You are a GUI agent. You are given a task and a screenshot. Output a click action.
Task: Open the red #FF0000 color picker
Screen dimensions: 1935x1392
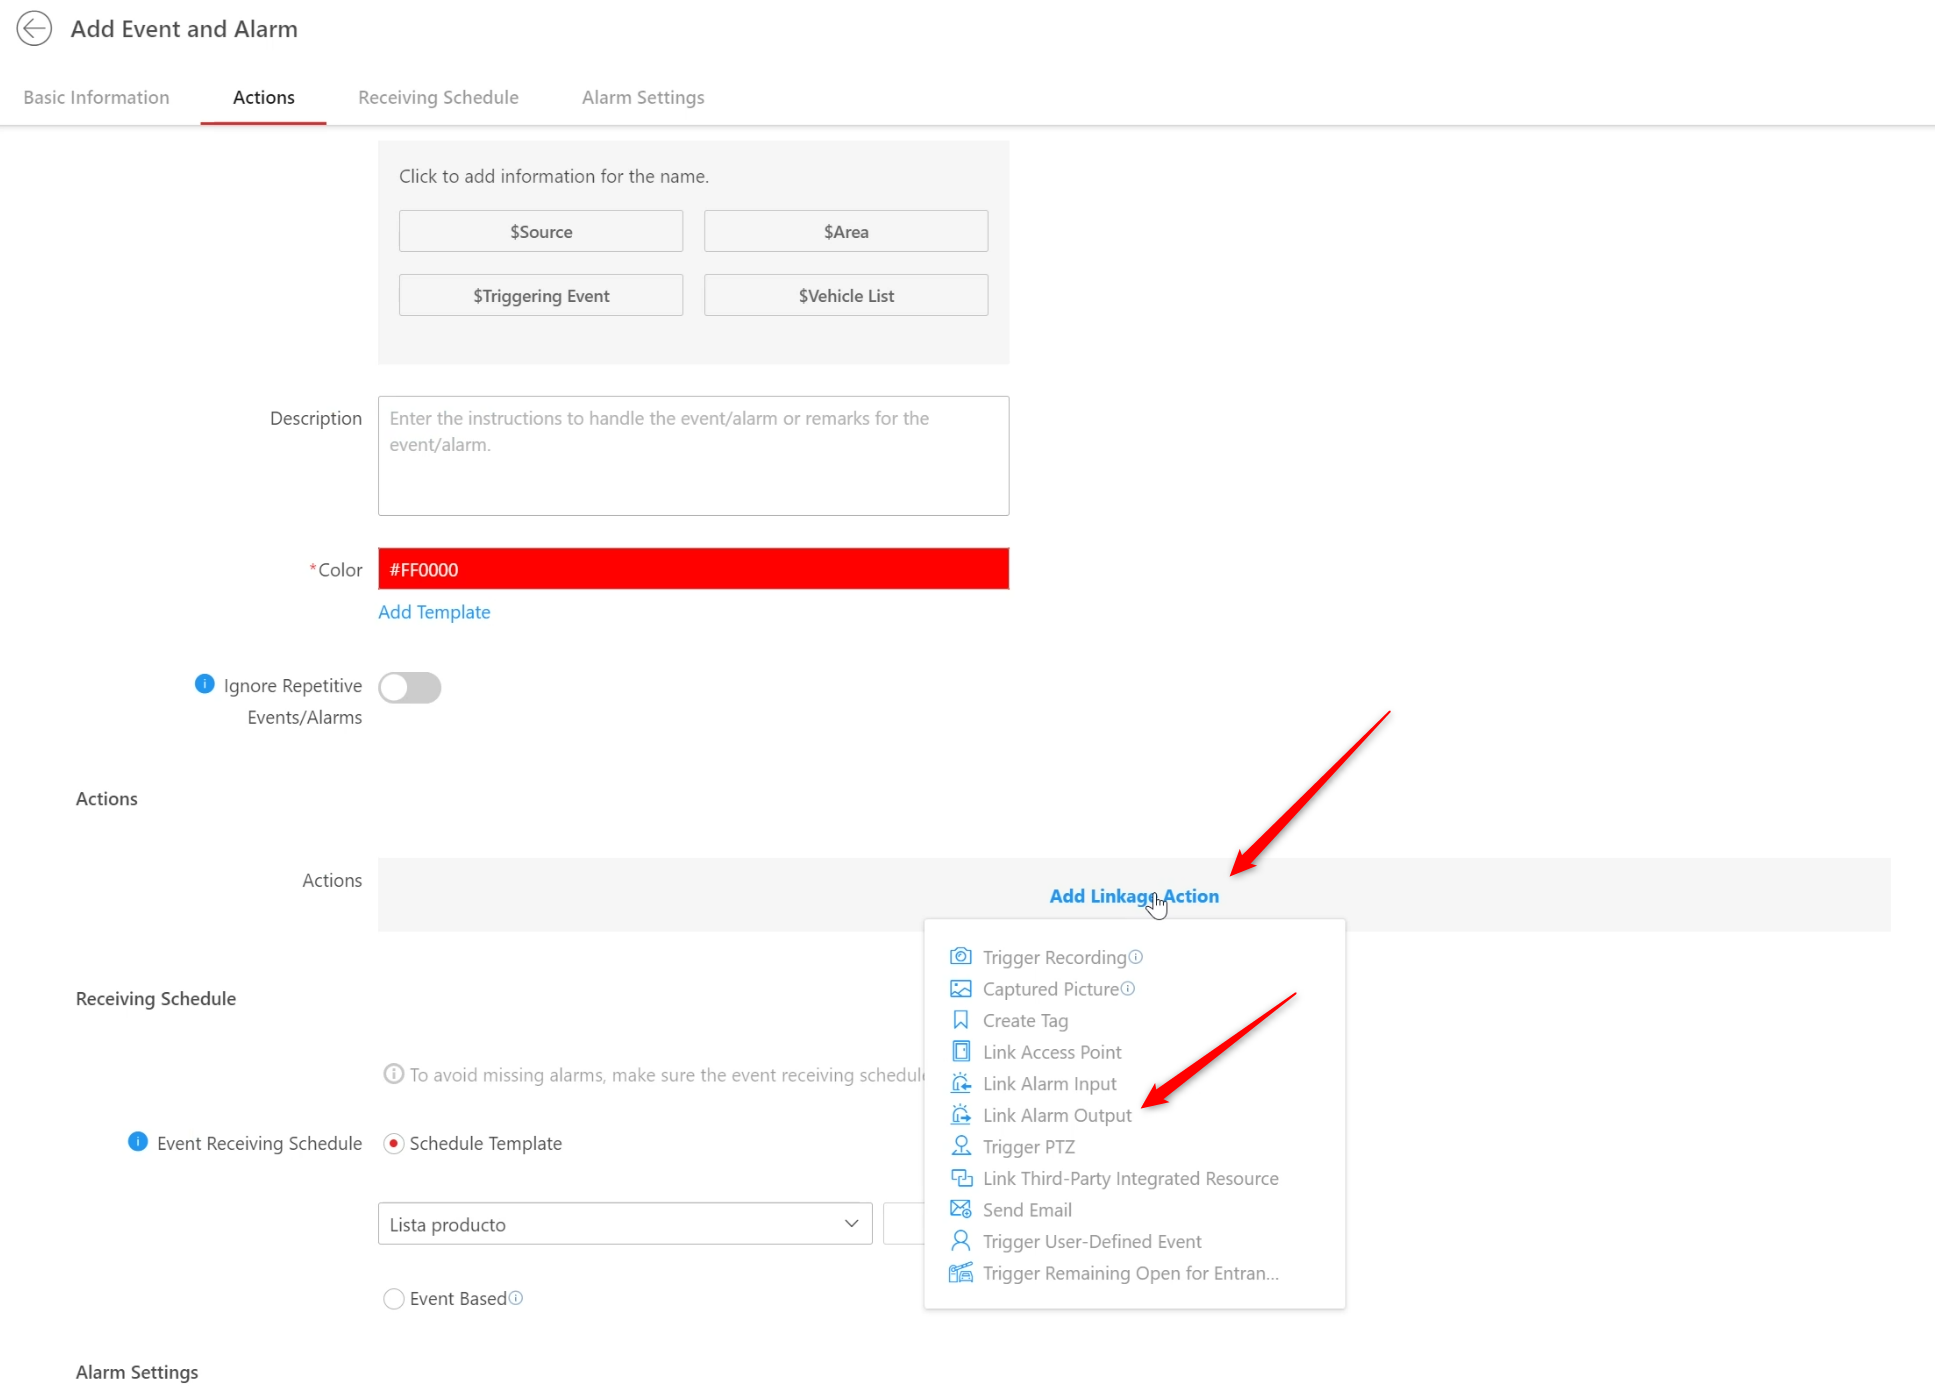(693, 568)
